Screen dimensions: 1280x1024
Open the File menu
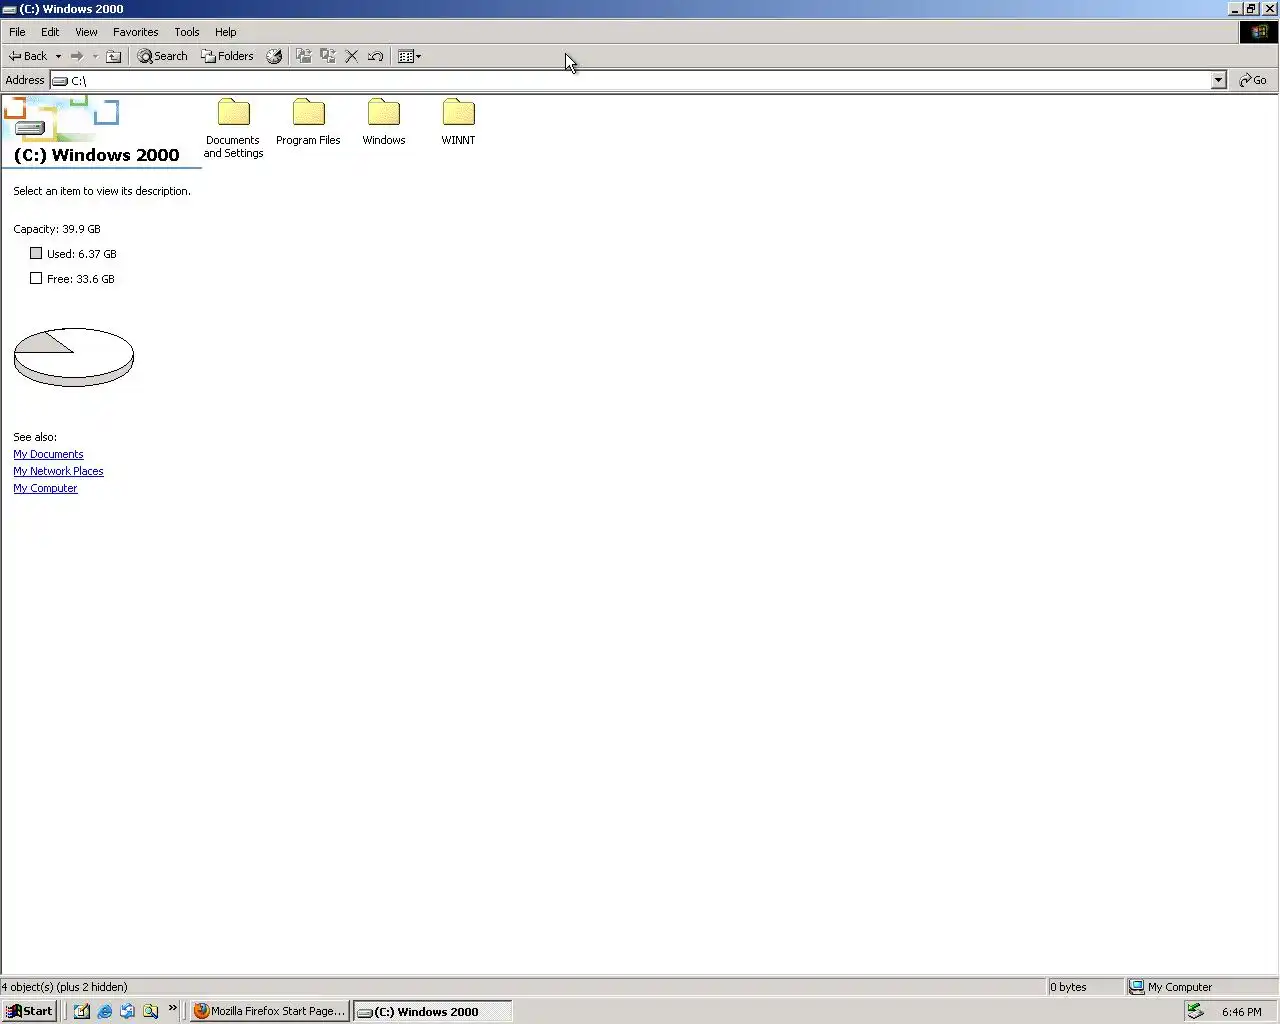point(17,32)
